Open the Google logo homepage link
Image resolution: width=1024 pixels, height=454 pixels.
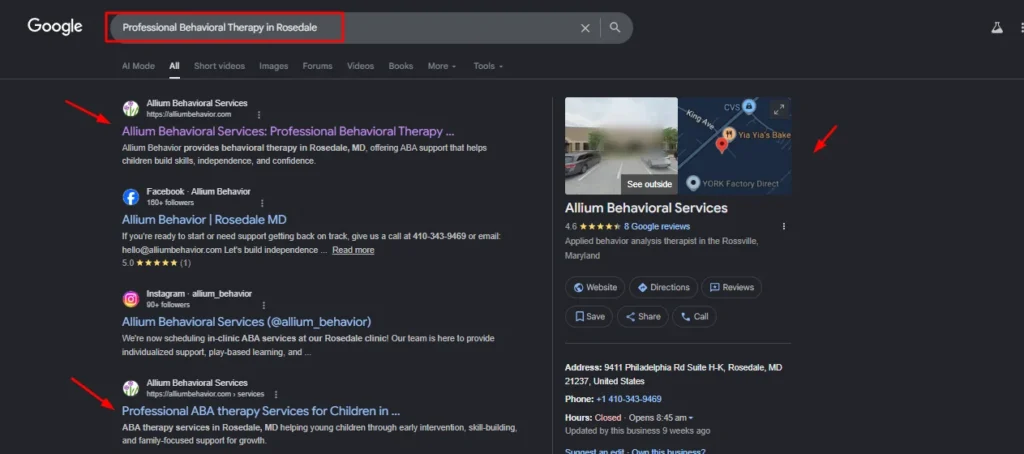coord(55,27)
